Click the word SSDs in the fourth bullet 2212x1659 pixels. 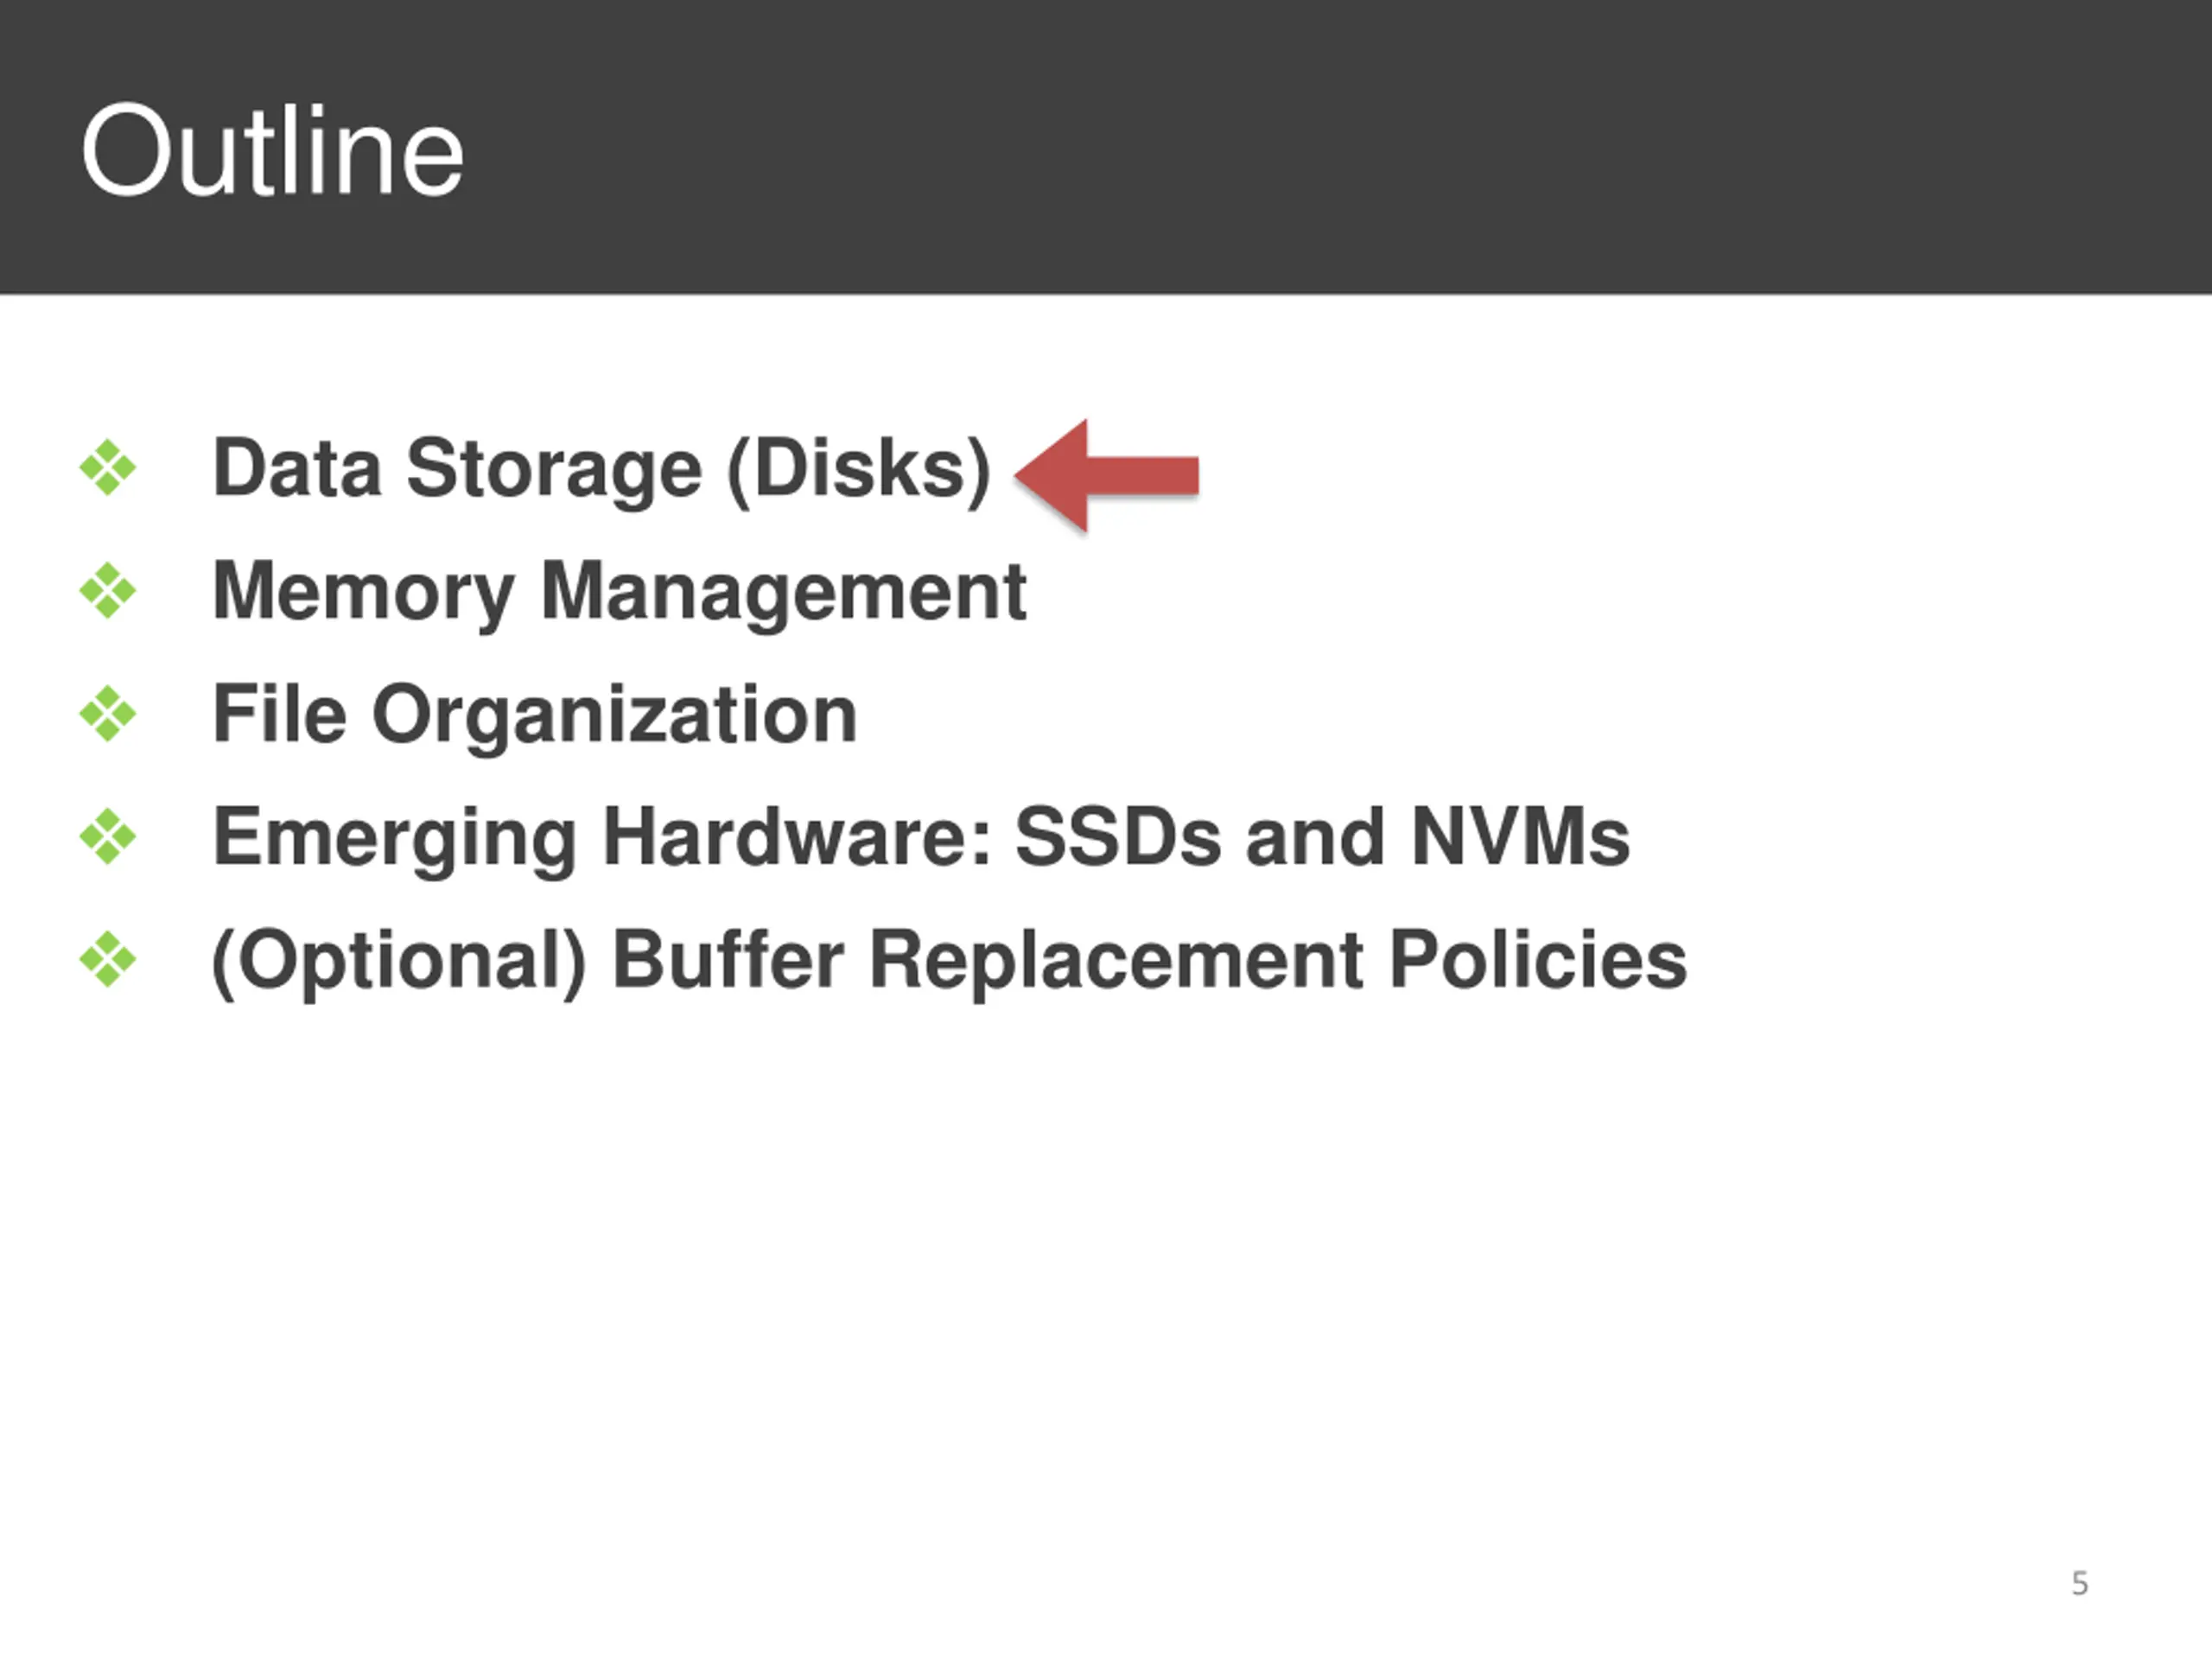[1117, 837]
